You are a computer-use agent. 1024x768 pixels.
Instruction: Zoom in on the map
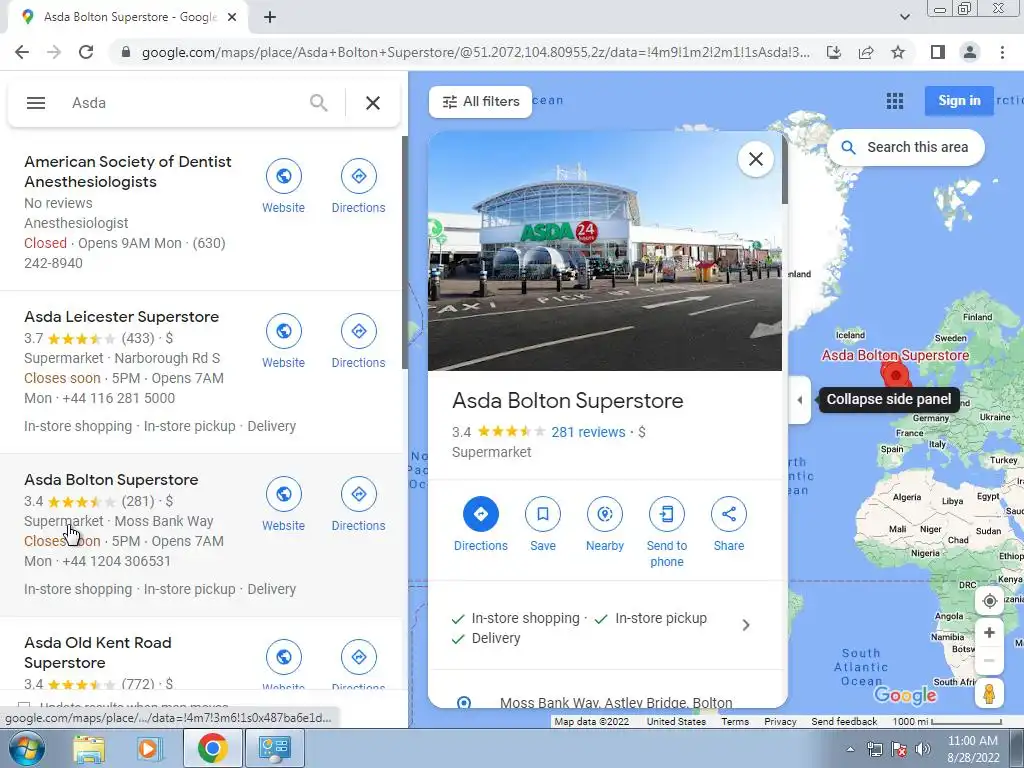coord(989,632)
